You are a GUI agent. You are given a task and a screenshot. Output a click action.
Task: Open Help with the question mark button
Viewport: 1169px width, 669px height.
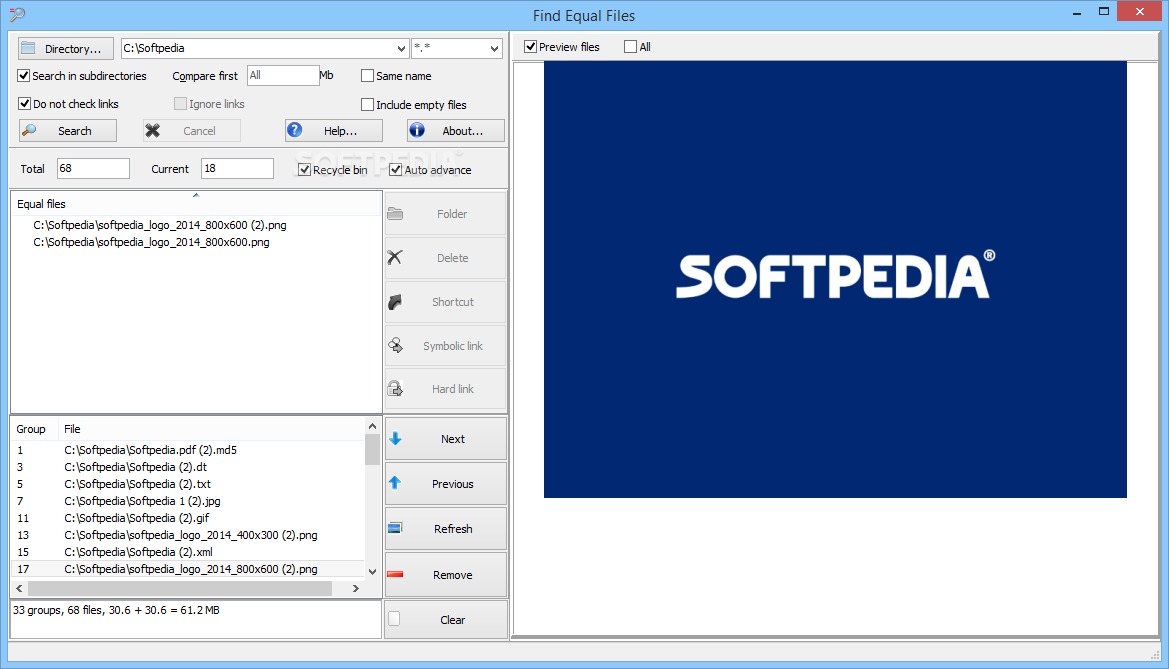pos(333,131)
